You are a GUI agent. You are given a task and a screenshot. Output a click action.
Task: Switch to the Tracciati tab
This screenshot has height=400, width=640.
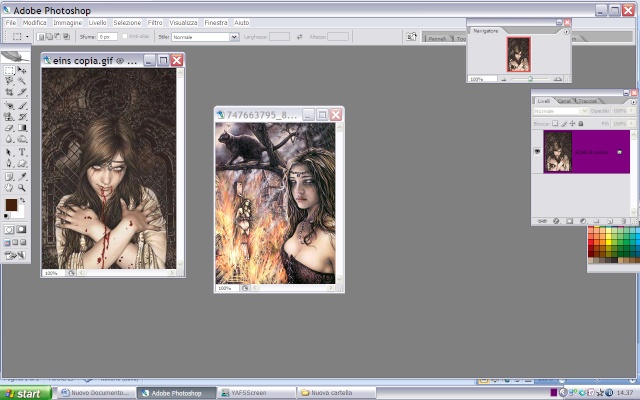pos(587,101)
